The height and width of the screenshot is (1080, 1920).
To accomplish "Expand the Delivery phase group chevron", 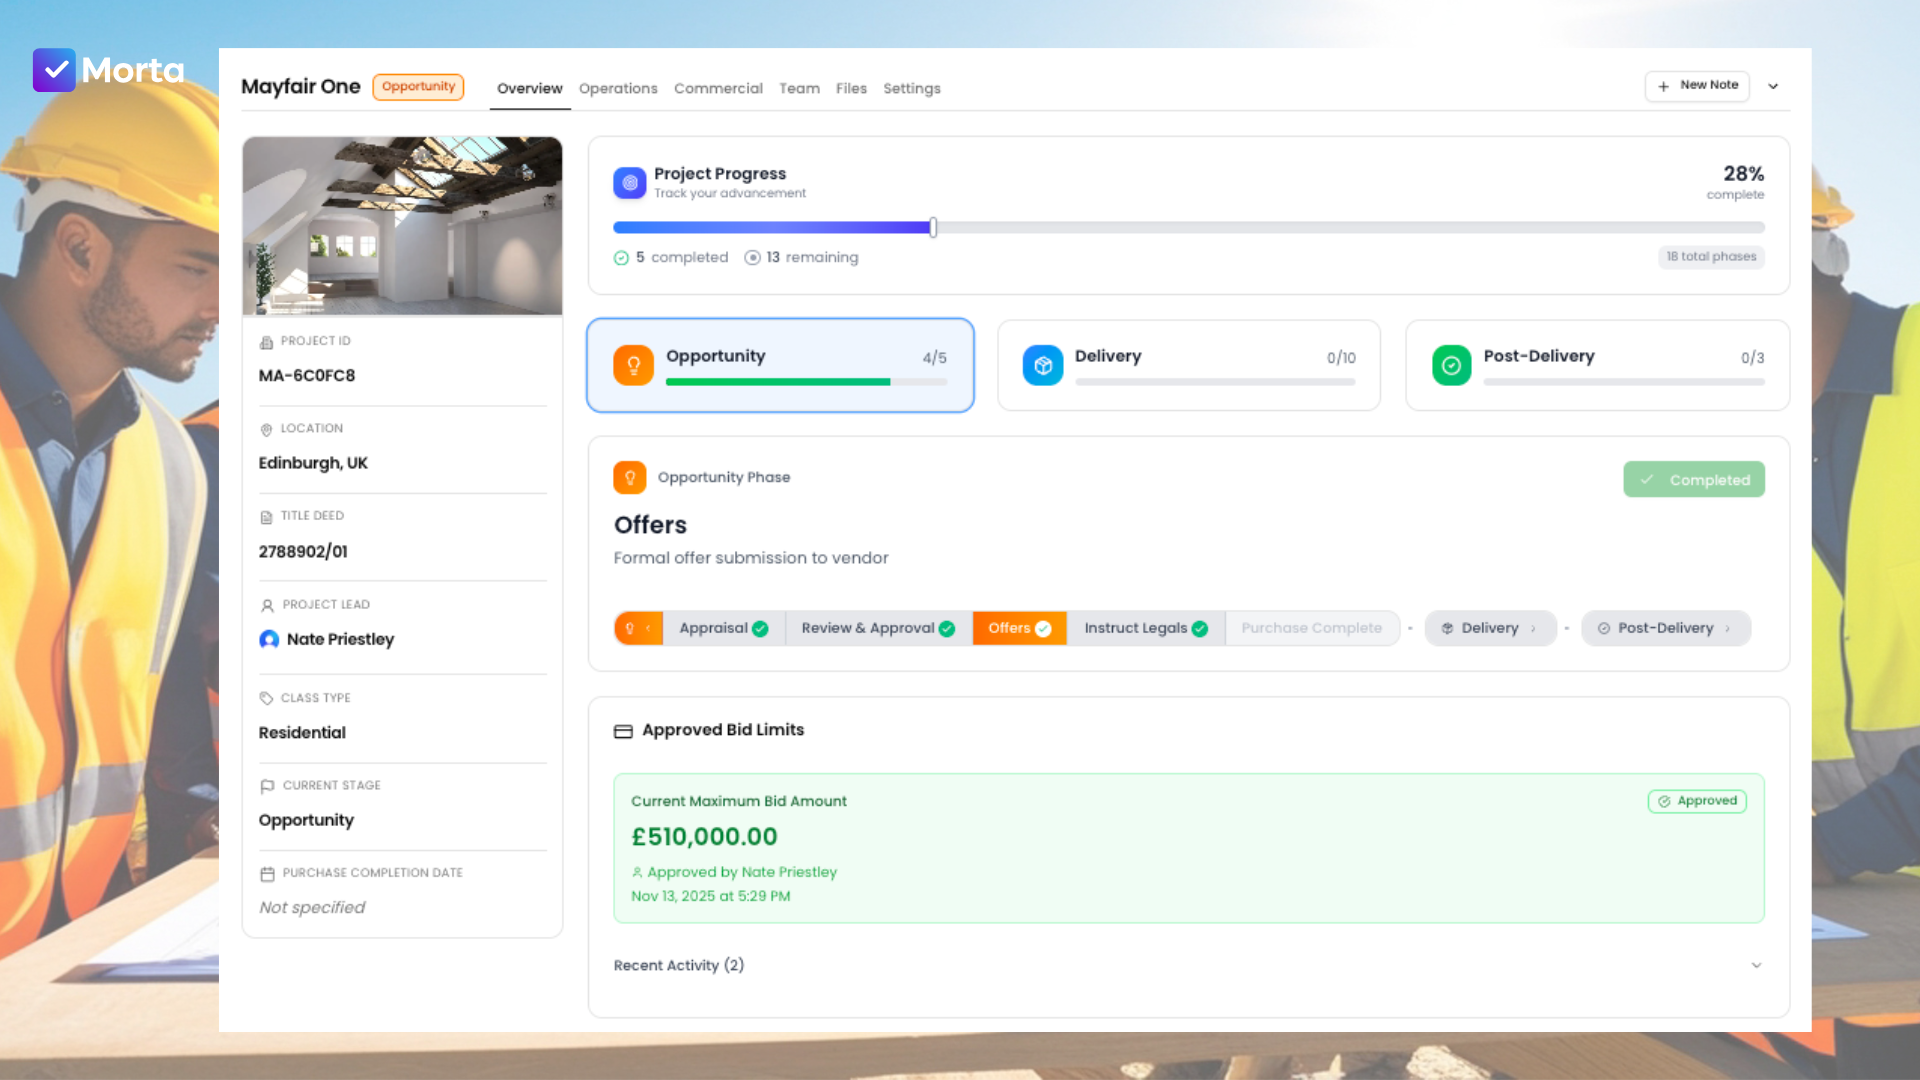I will point(1533,629).
